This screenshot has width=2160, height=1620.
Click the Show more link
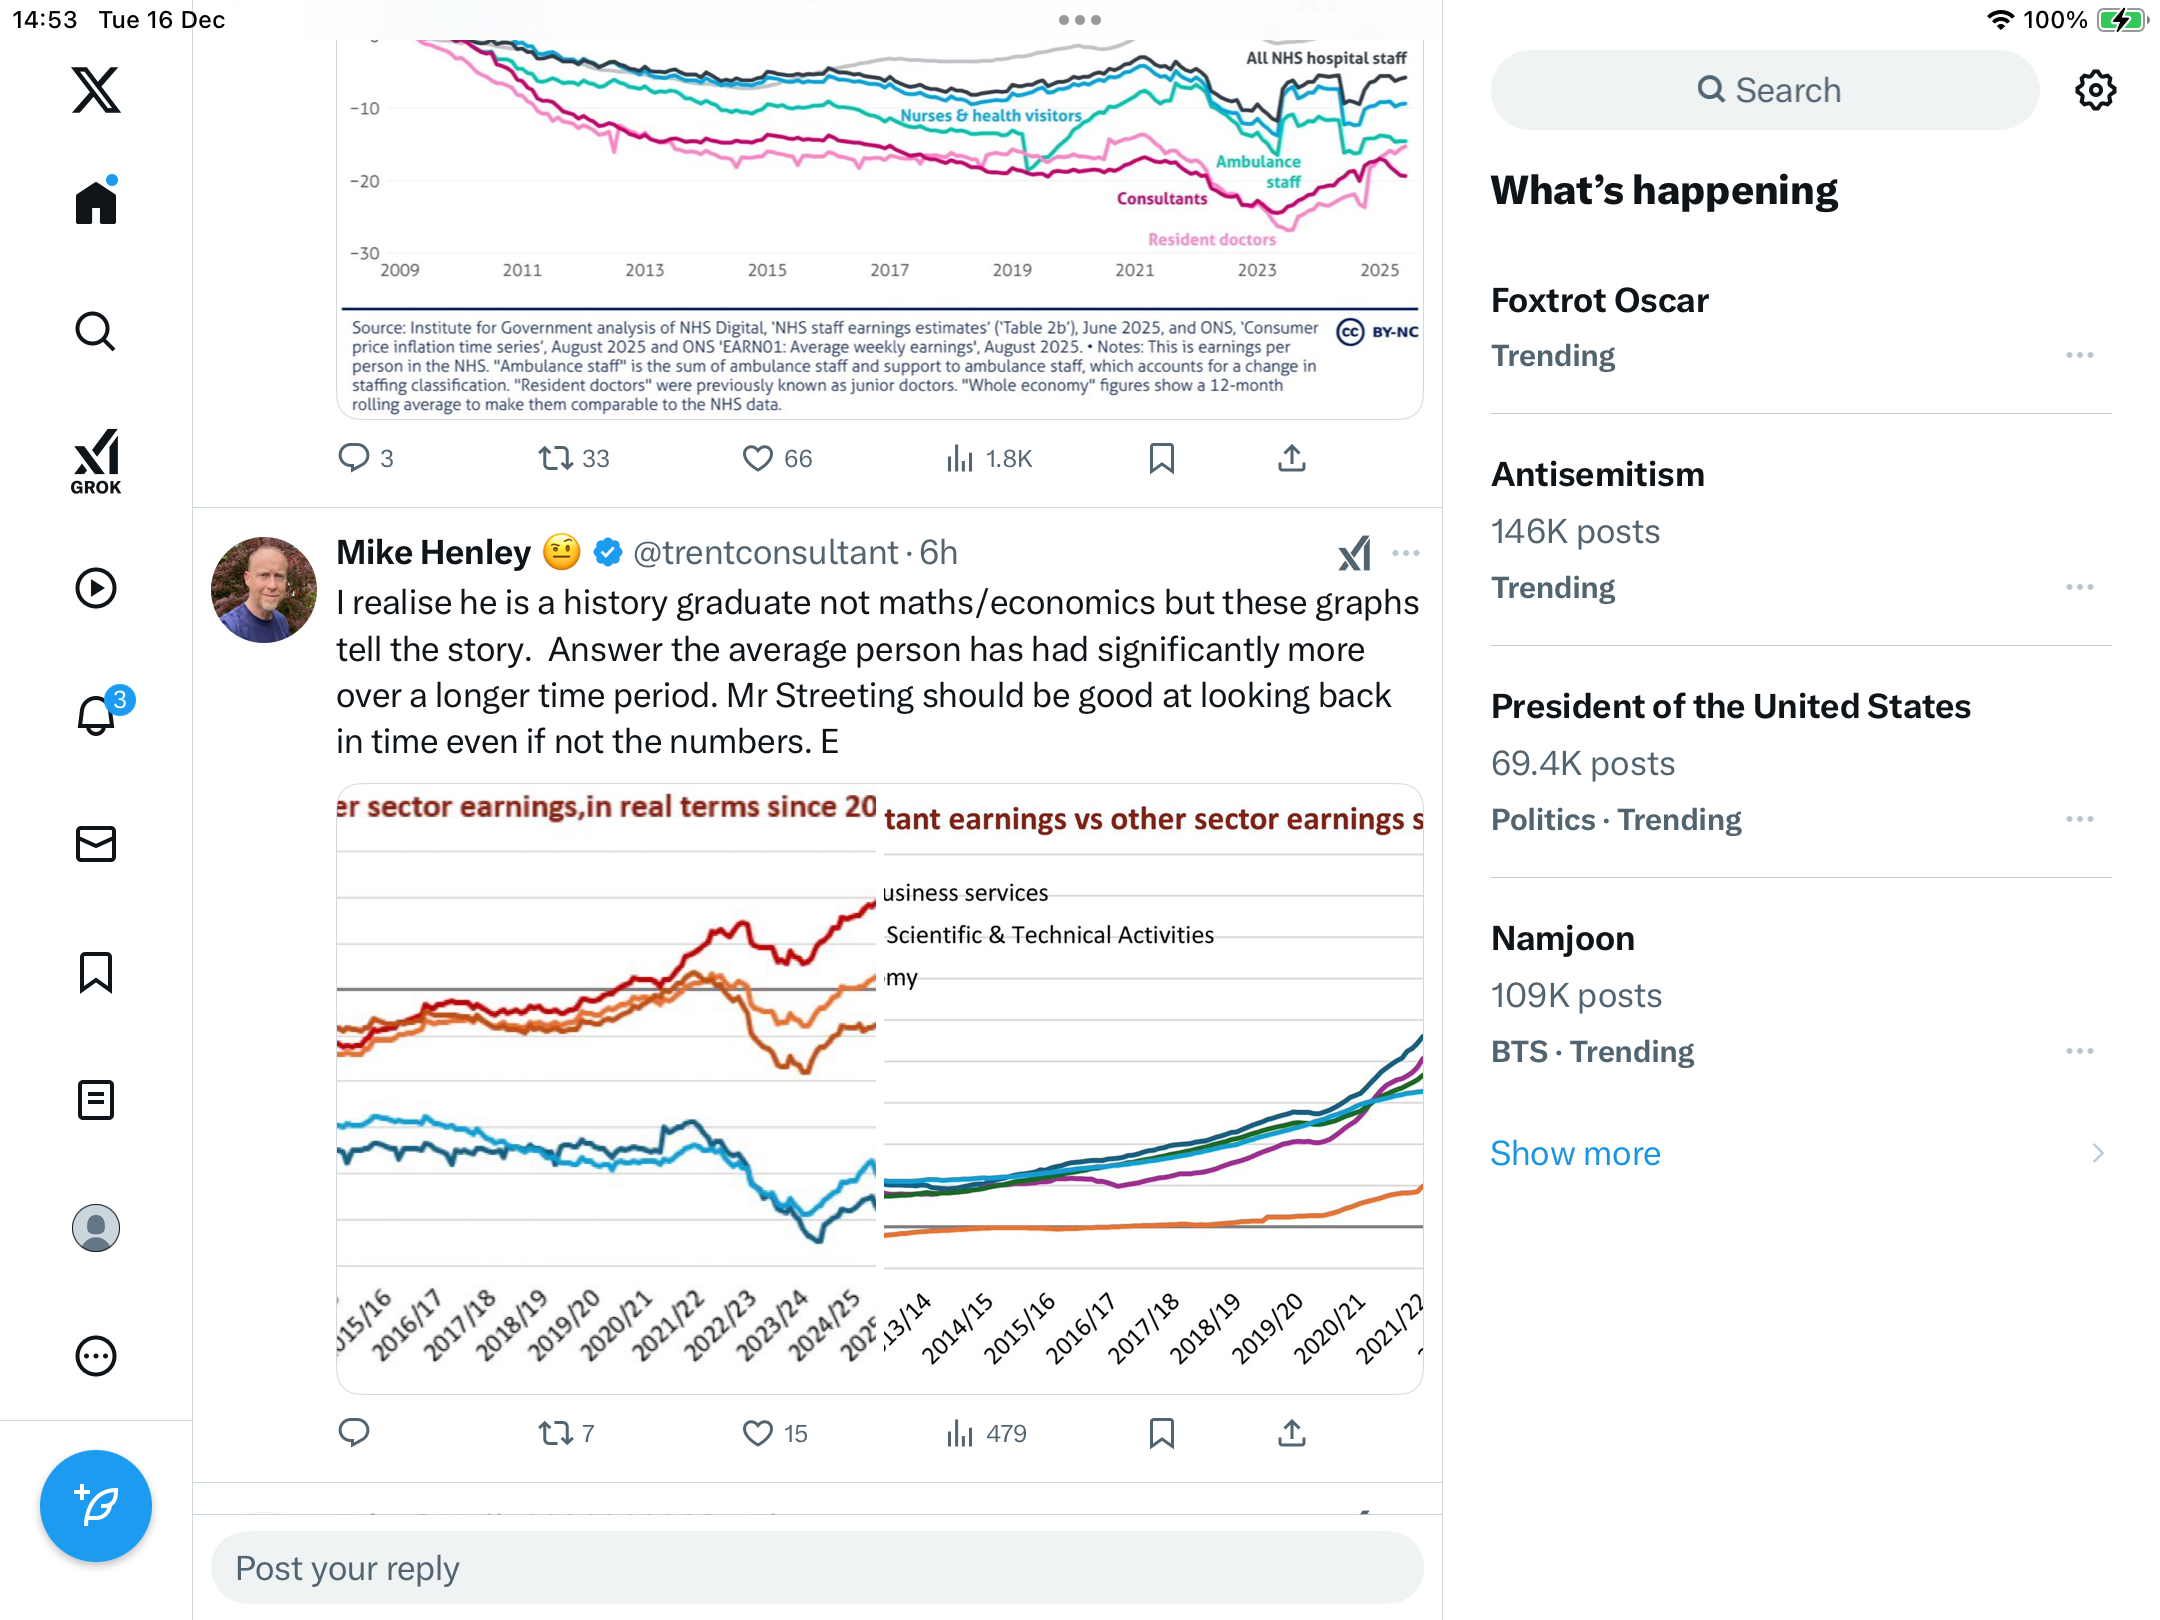[1575, 1153]
